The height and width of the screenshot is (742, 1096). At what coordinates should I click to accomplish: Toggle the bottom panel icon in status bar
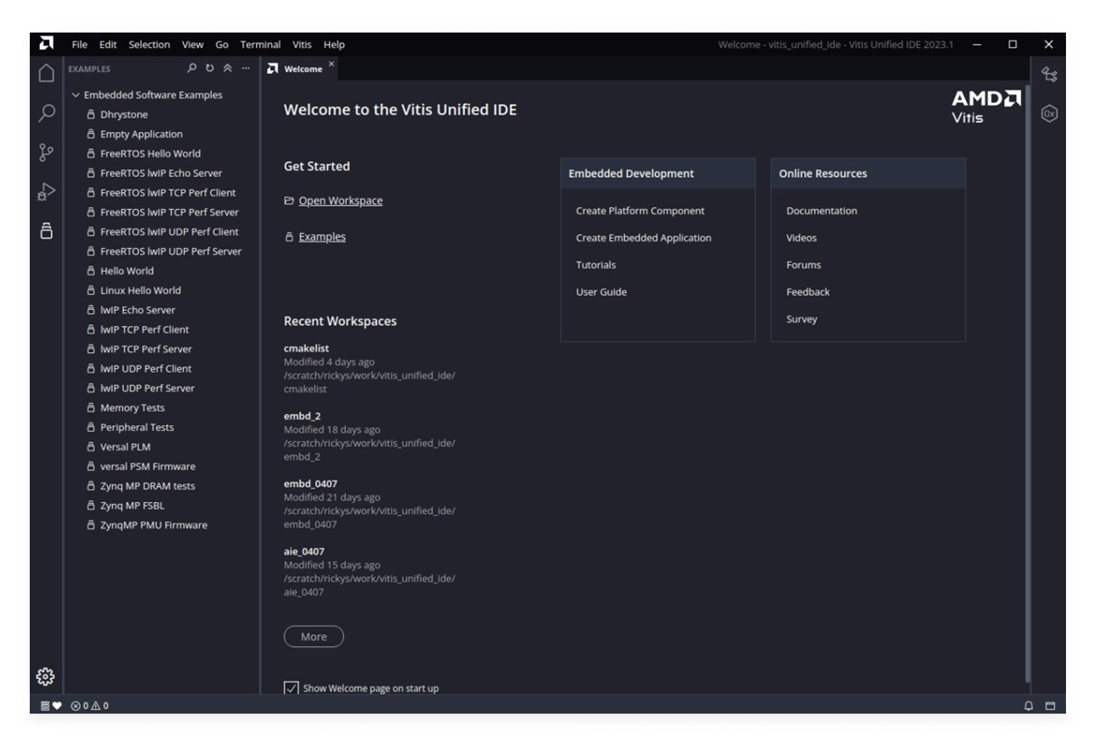[x=1050, y=706]
